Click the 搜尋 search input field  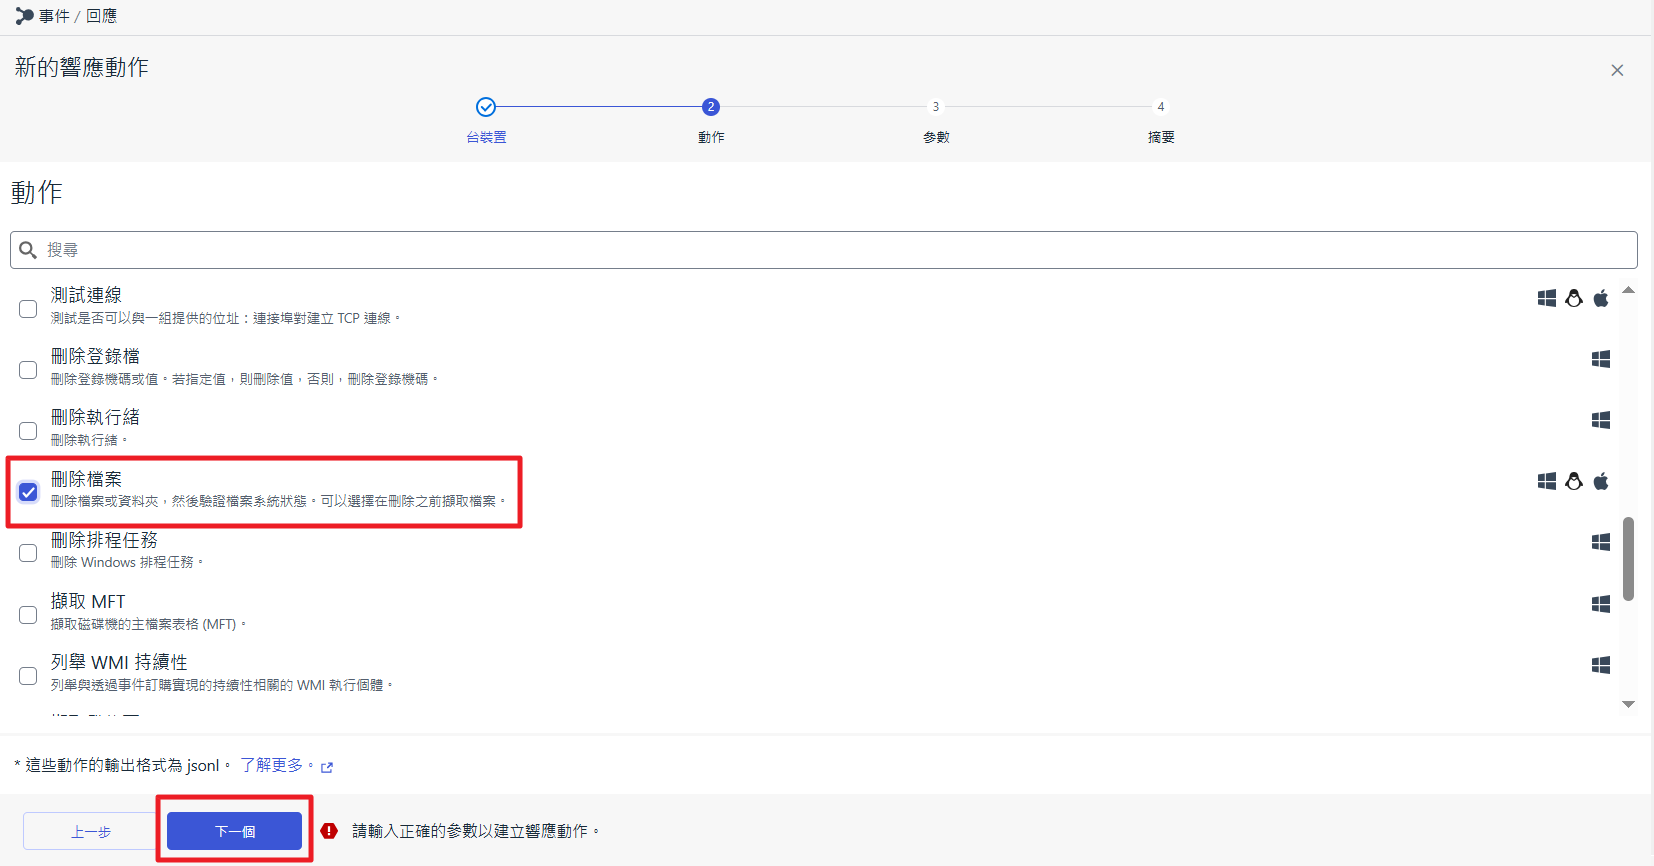pyautogui.click(x=824, y=250)
